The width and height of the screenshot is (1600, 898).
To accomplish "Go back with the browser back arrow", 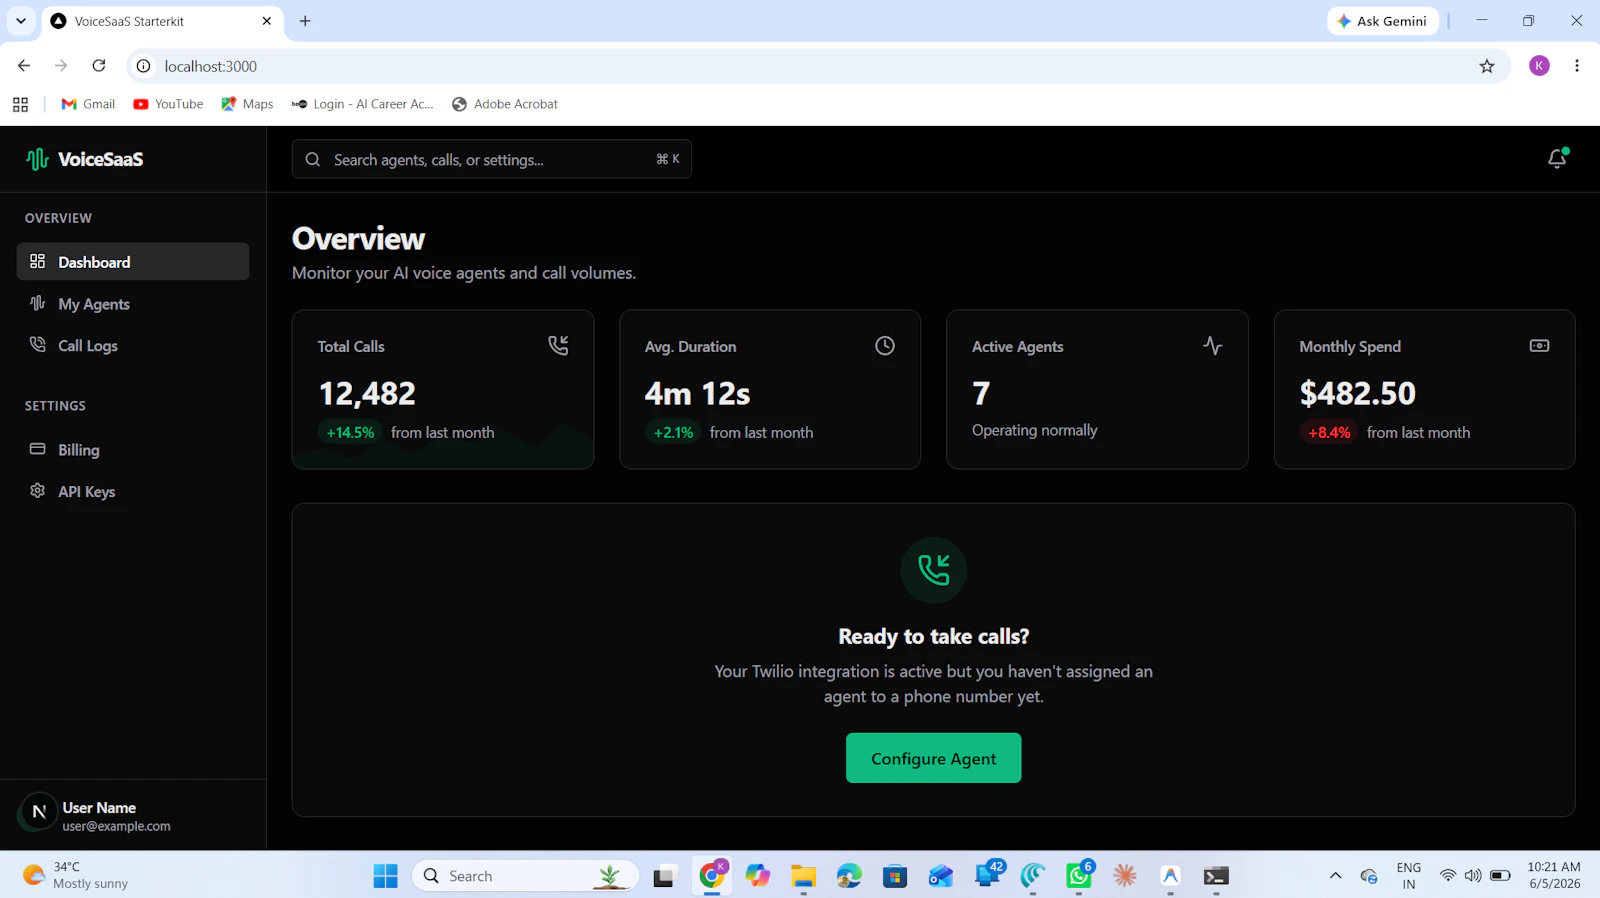I will pyautogui.click(x=24, y=66).
